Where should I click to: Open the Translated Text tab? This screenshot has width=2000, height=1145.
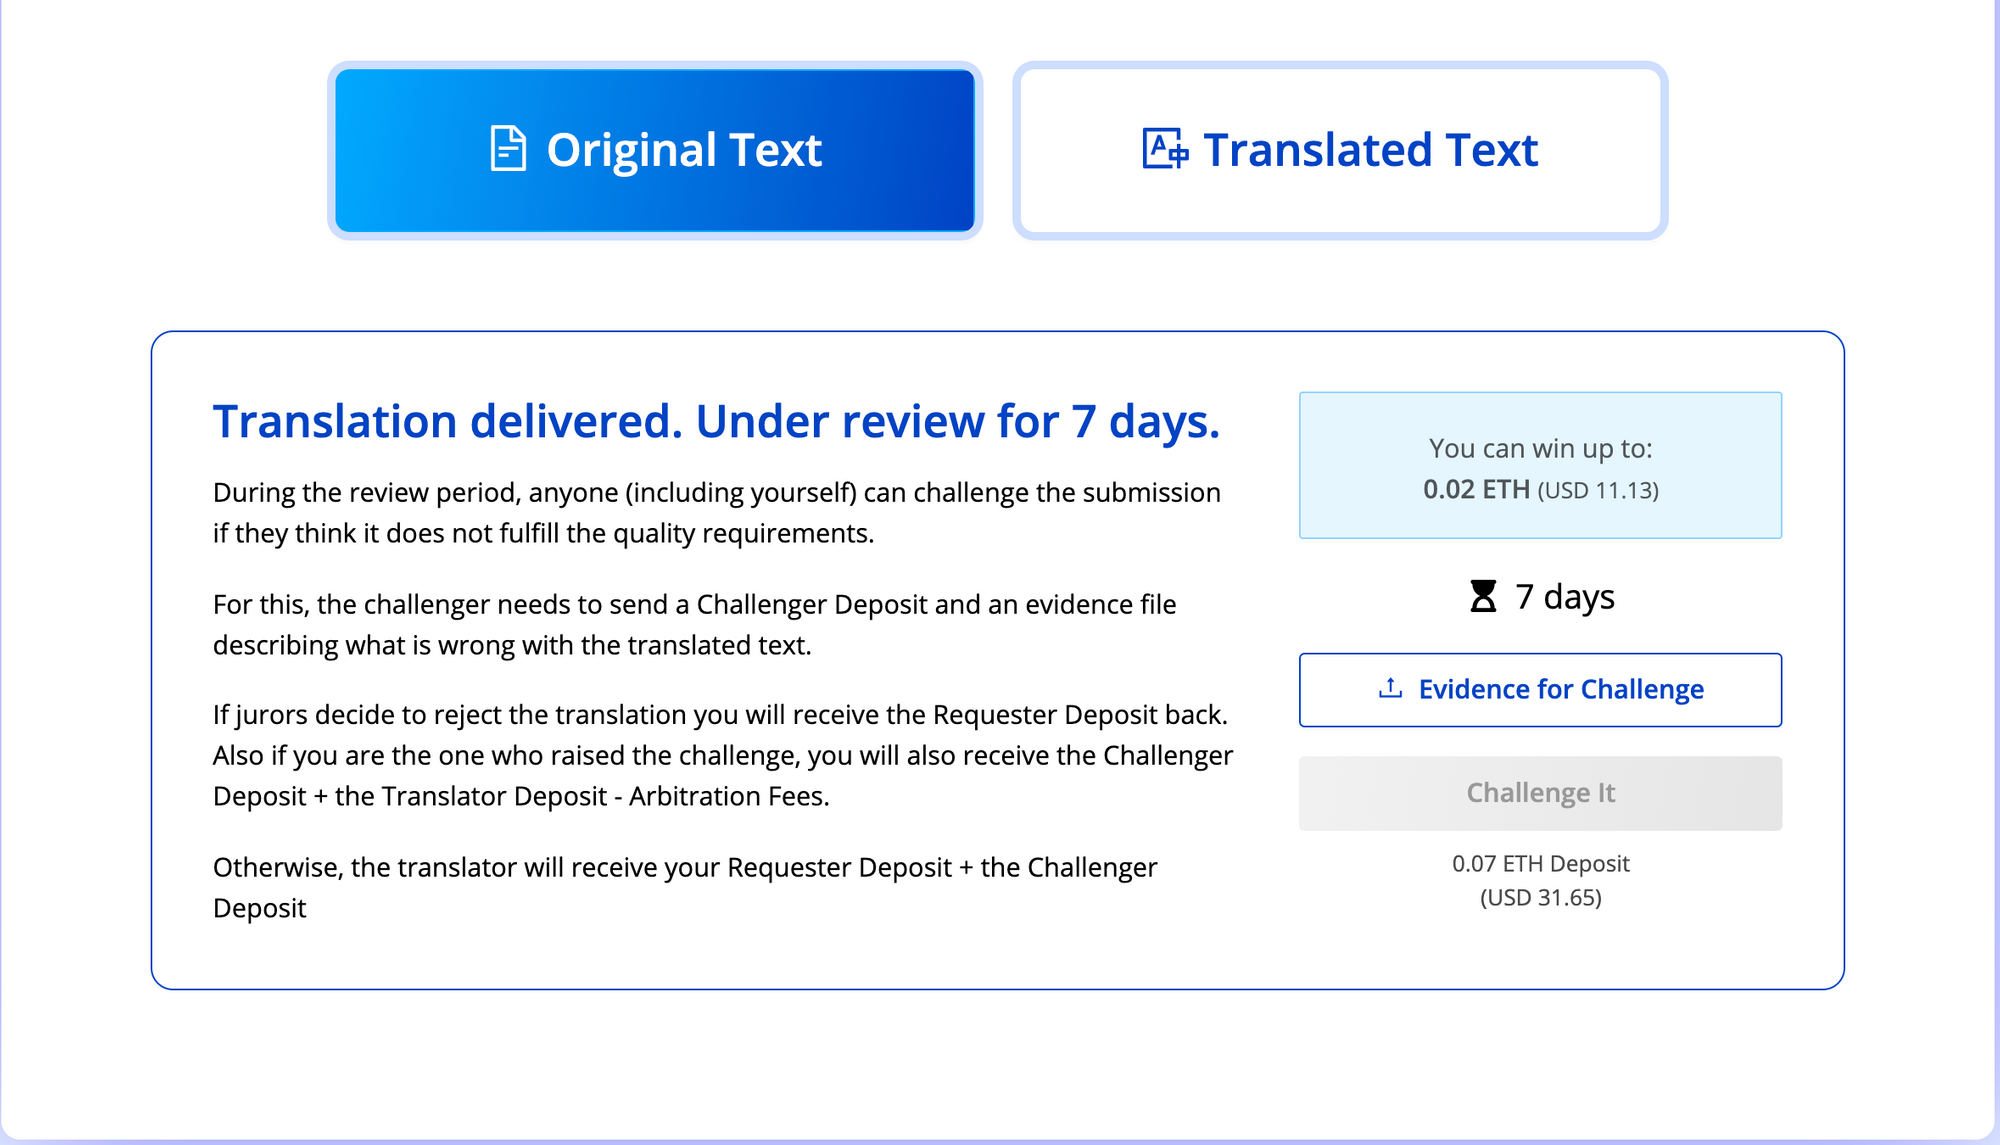[1340, 150]
